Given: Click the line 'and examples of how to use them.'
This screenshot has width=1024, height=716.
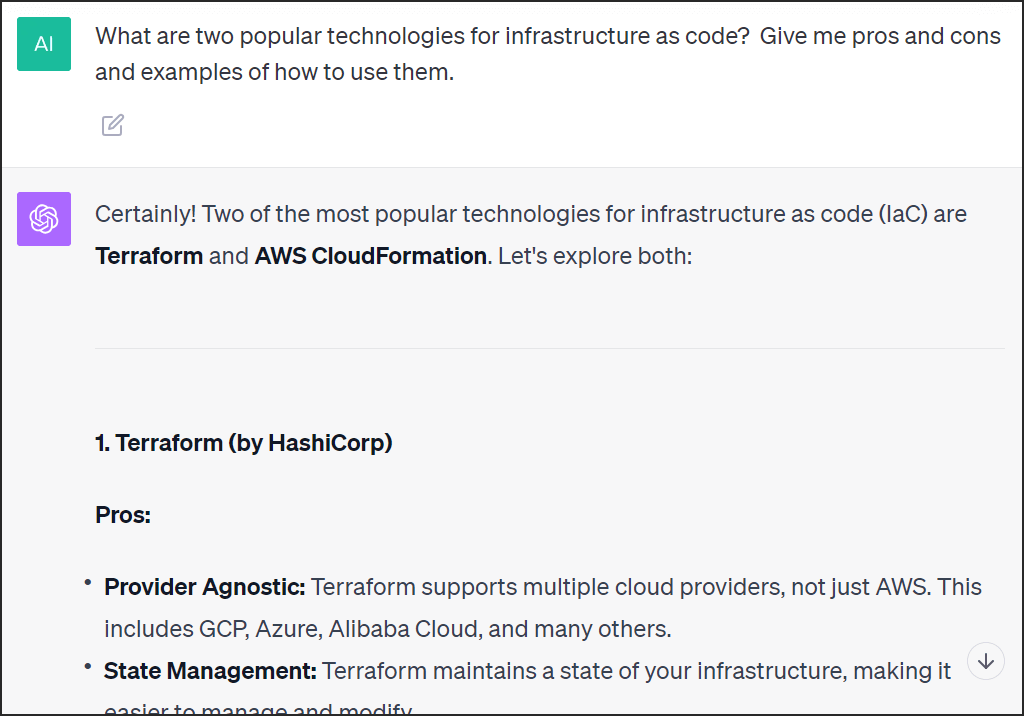Looking at the screenshot, I should tap(274, 72).
